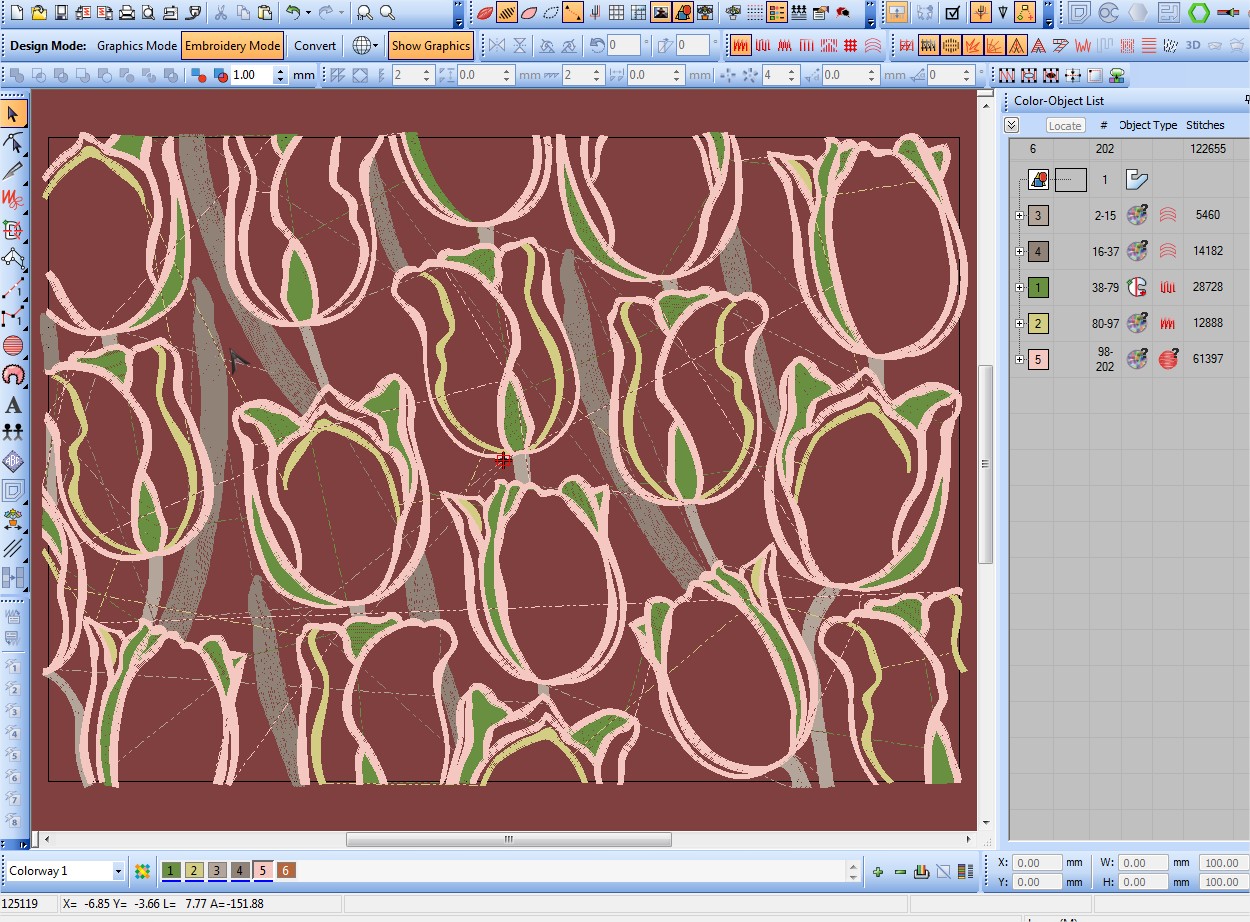This screenshot has width=1250, height=922.
Task: Select the Zoom magnifier tool
Action: pos(387,13)
